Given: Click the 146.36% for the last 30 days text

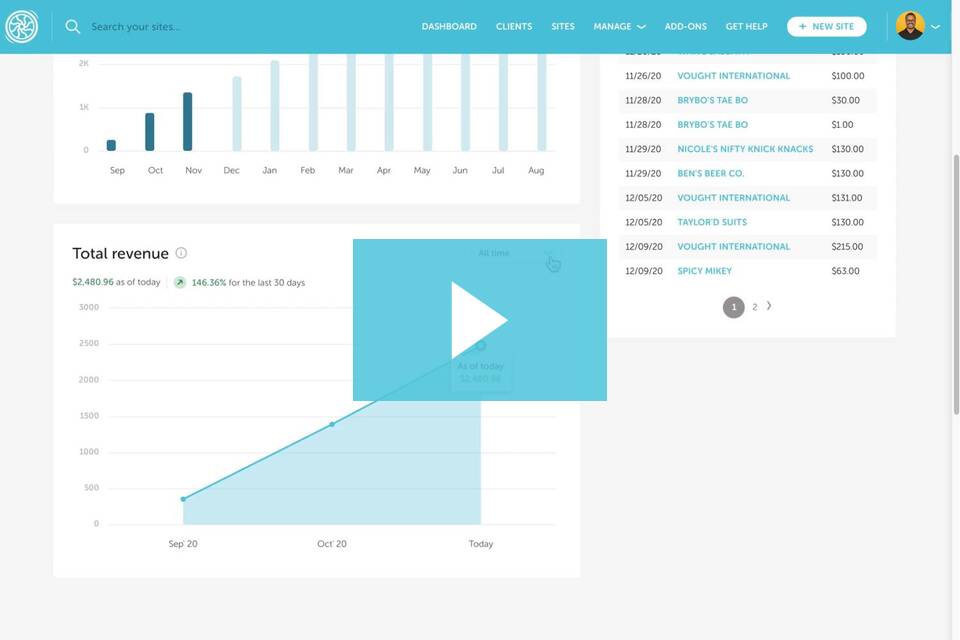Looking at the screenshot, I should click(x=248, y=283).
